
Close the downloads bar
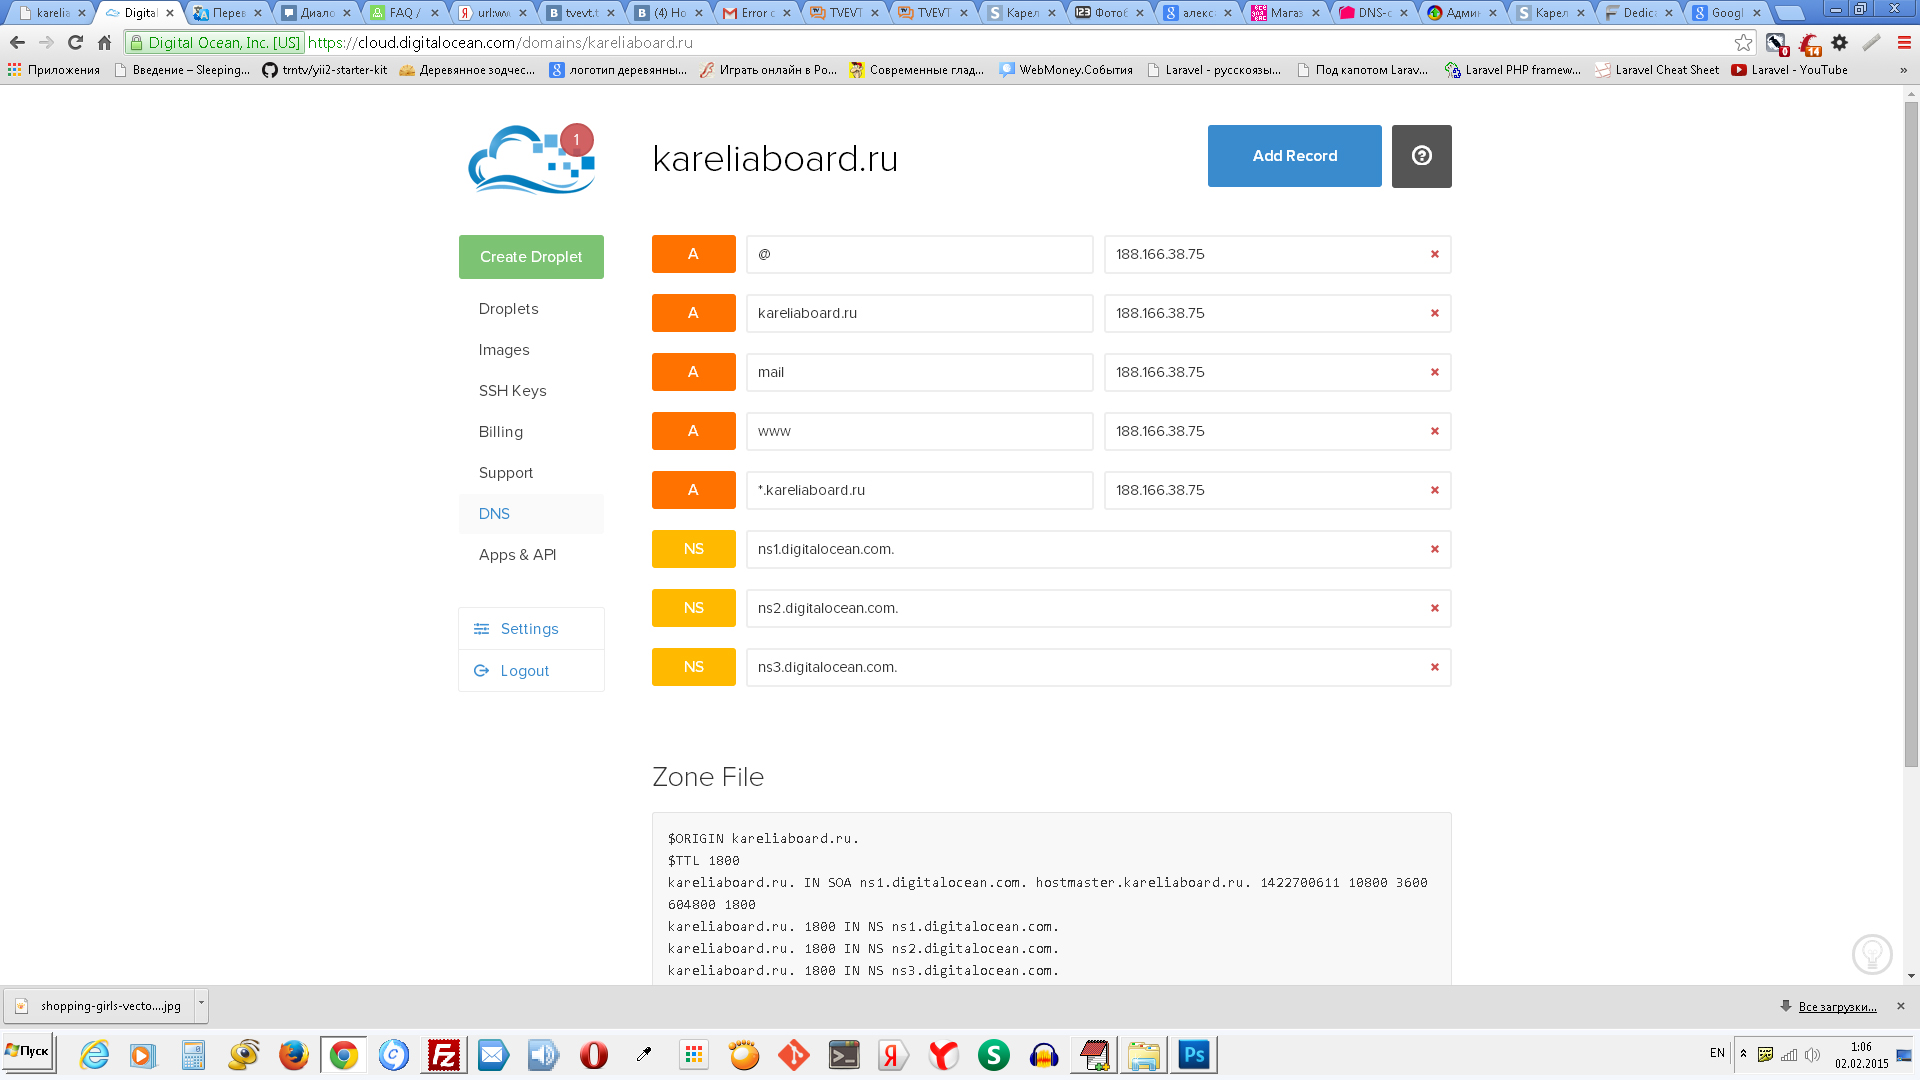1901,1006
